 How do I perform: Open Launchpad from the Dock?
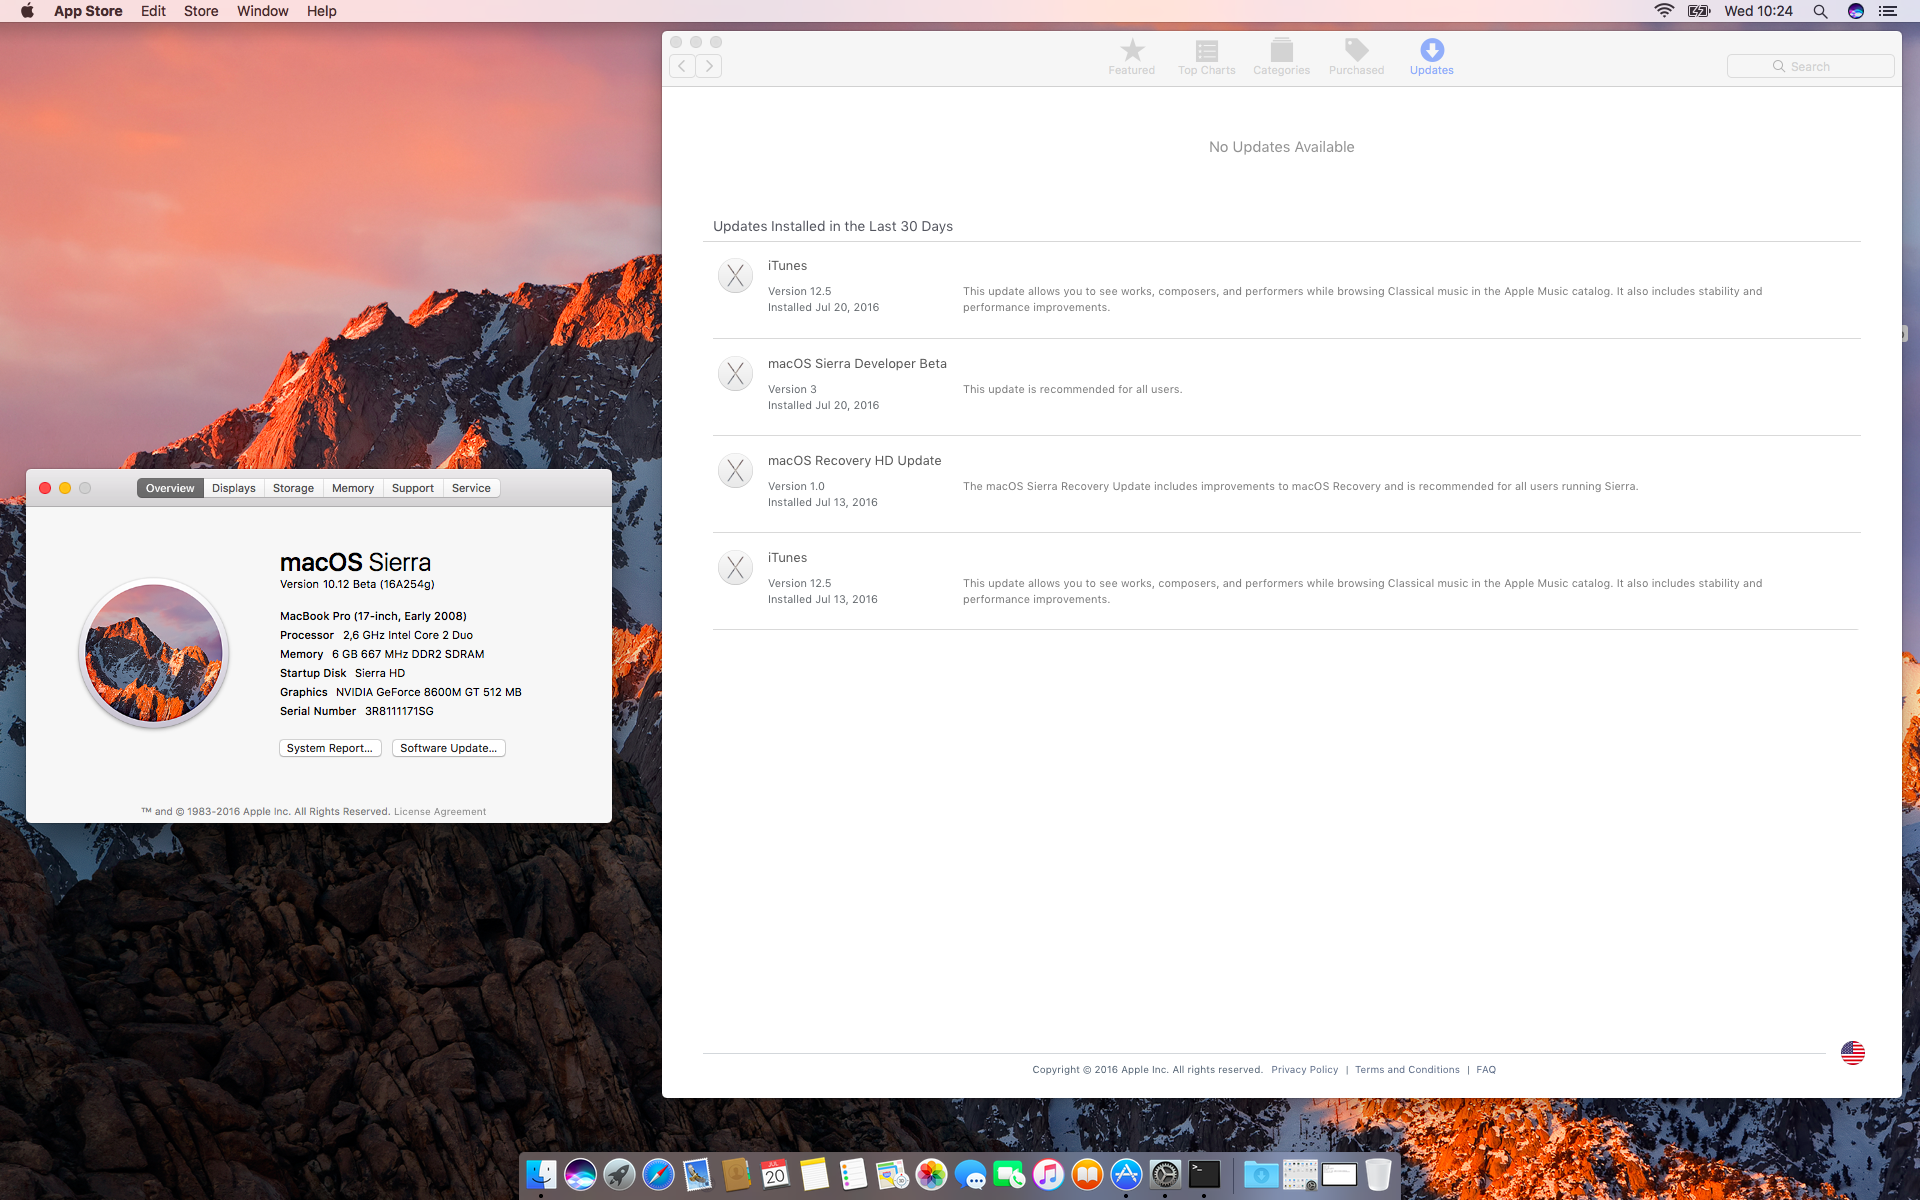tap(619, 1174)
